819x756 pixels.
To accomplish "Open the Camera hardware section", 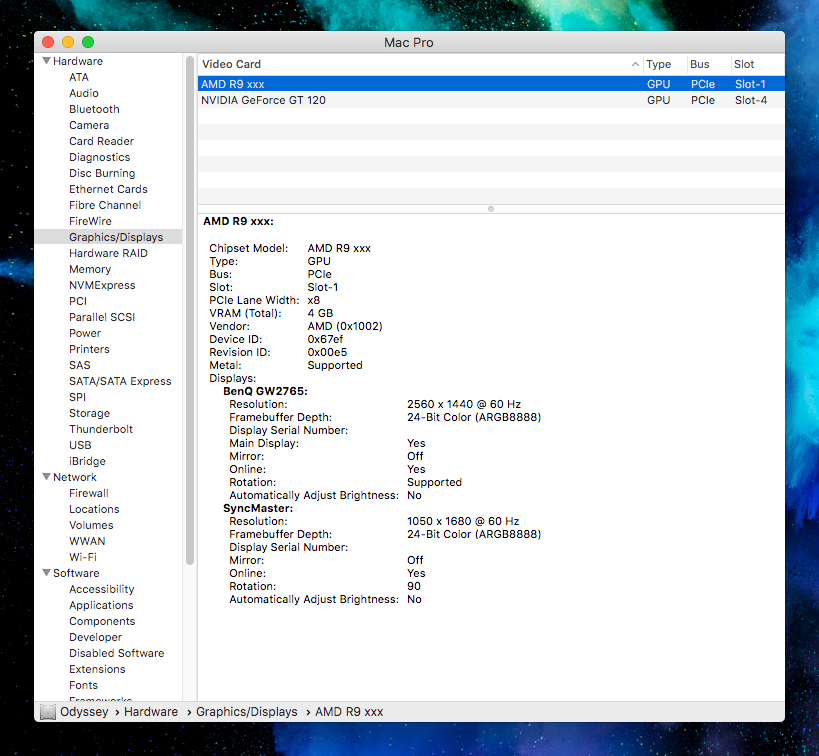I will point(89,125).
